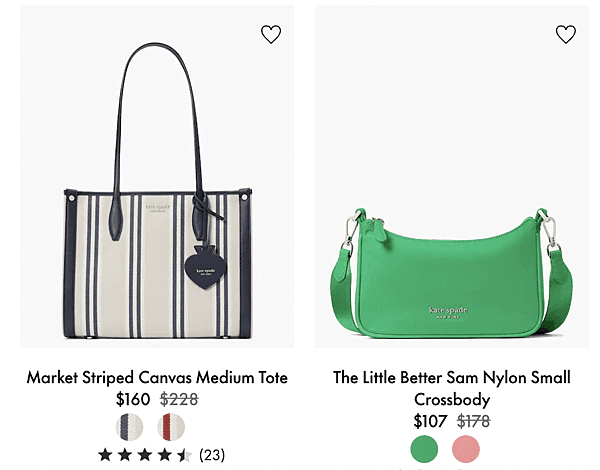
Task: Add green Sam crossbody to wishlist heart
Action: [566, 34]
